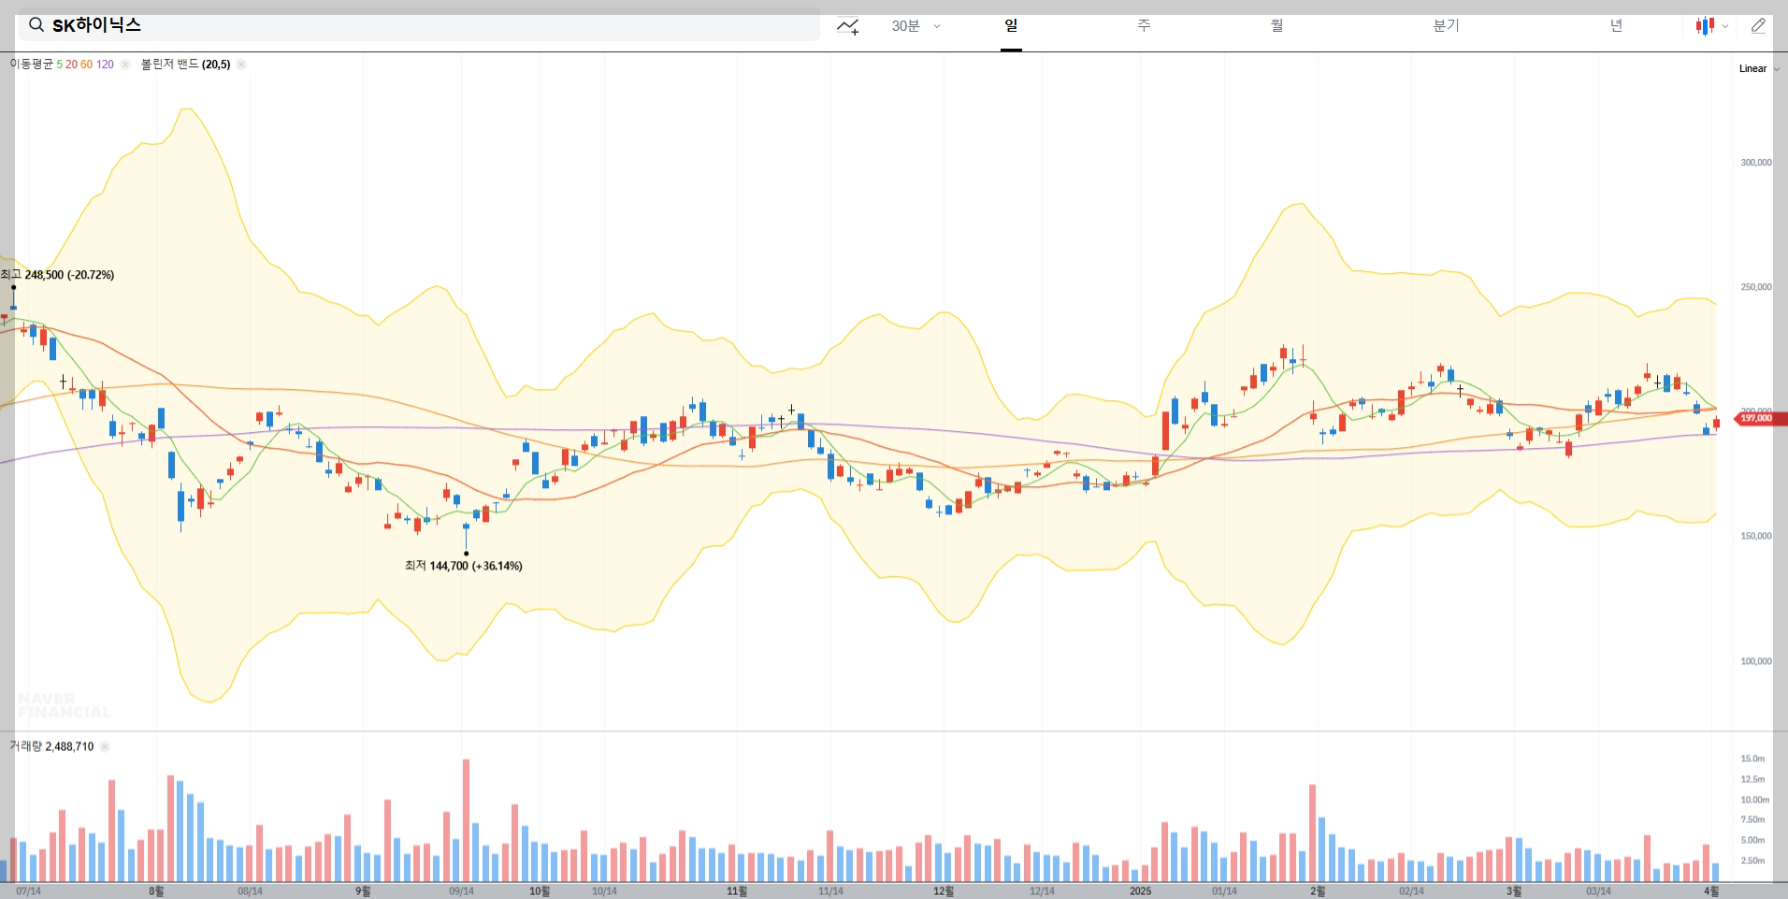Screen dimensions: 1788x899
Task: Click the 3월 date axis label
Action: click(1514, 891)
